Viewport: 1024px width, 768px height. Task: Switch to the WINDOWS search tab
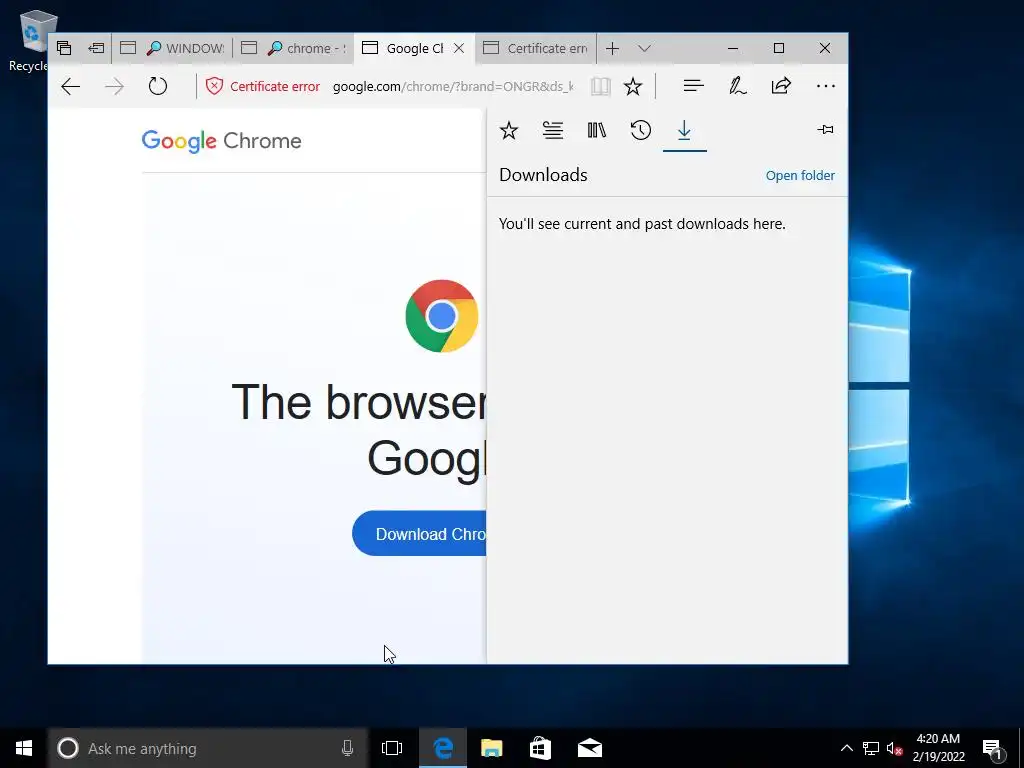[172, 48]
